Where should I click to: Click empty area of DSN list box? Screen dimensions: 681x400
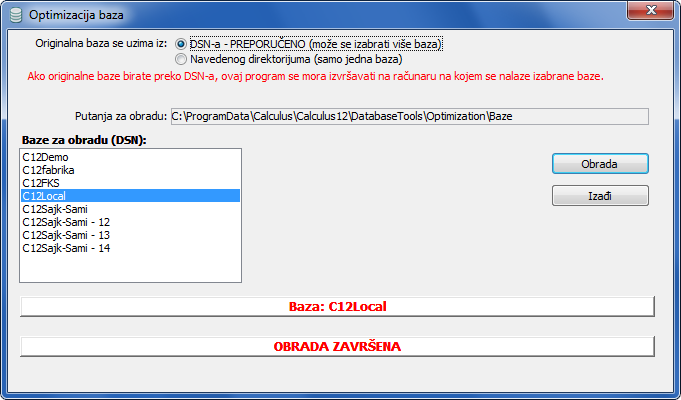click(130, 268)
